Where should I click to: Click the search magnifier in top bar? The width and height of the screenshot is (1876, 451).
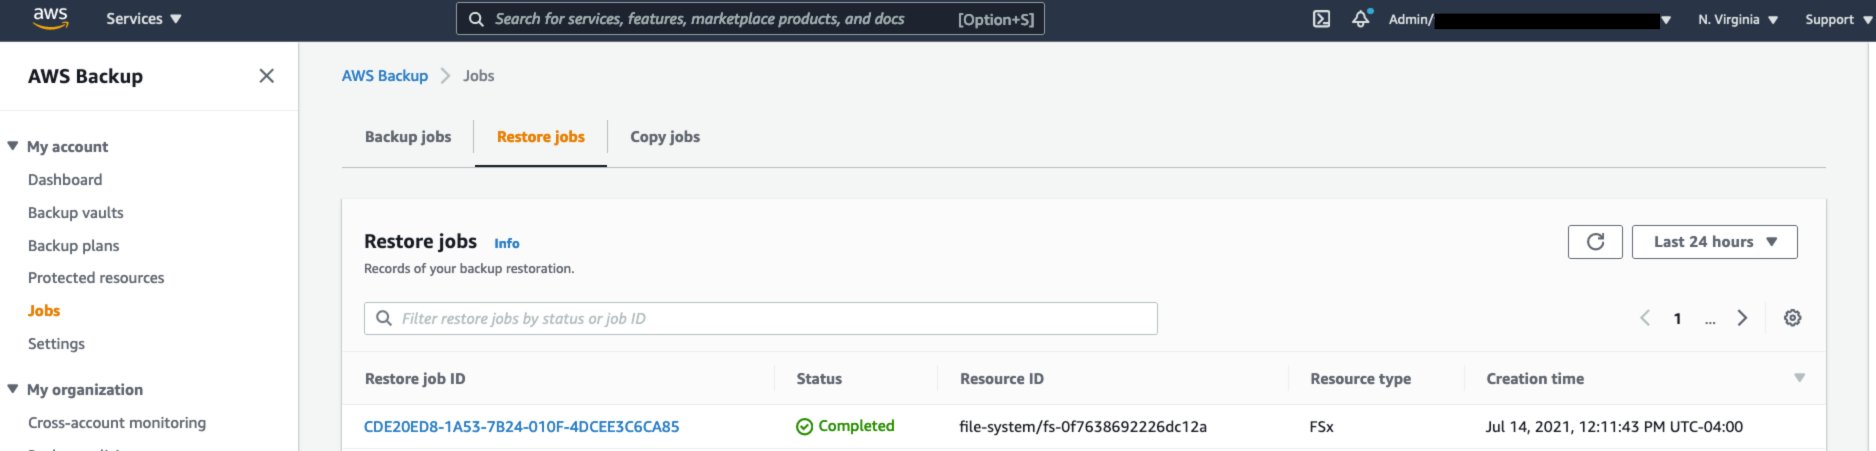click(476, 19)
